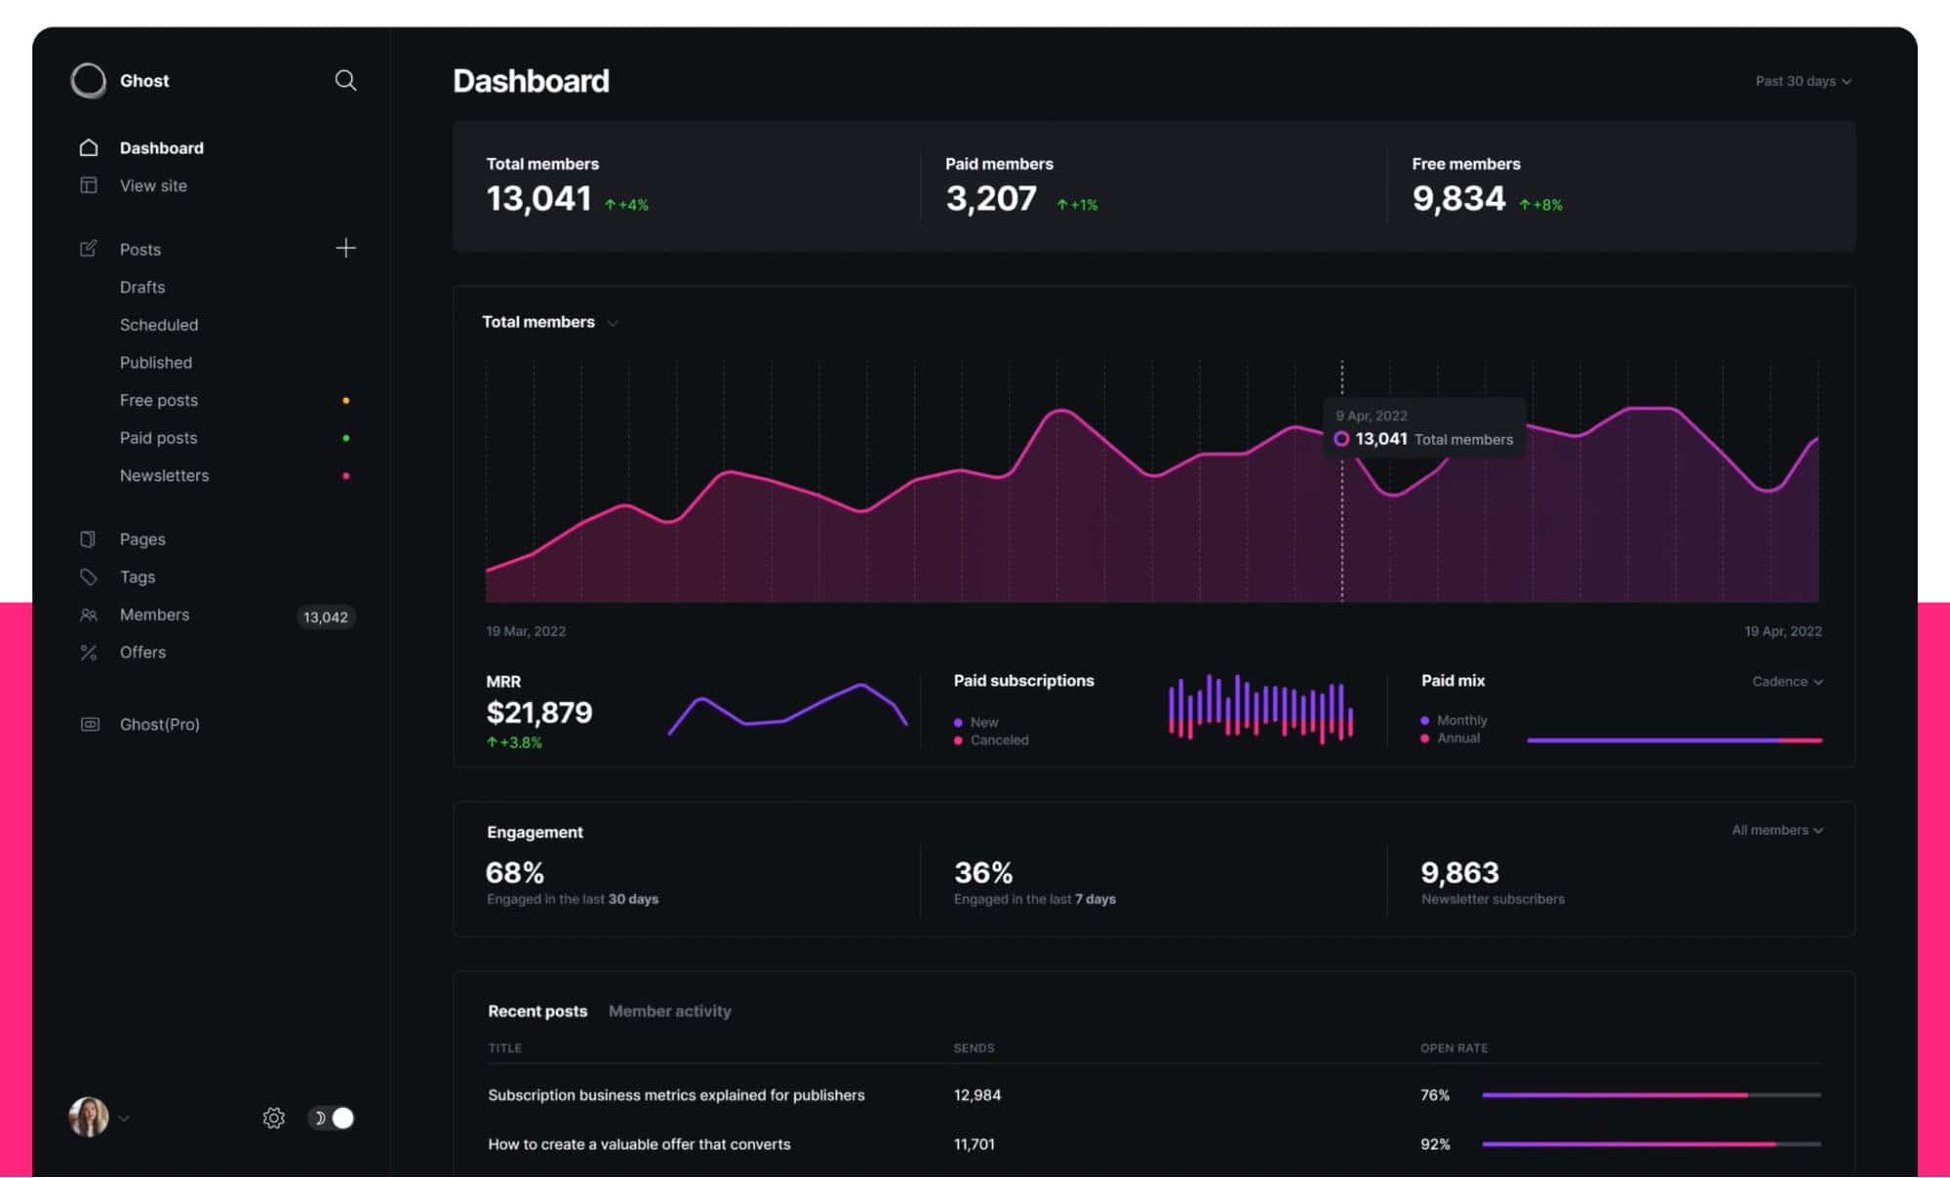
Task: Click the Pages sidebar icon
Action: click(88, 539)
